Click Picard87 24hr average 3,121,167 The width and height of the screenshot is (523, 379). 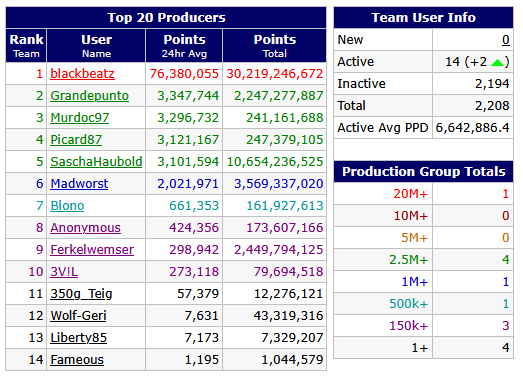188,140
